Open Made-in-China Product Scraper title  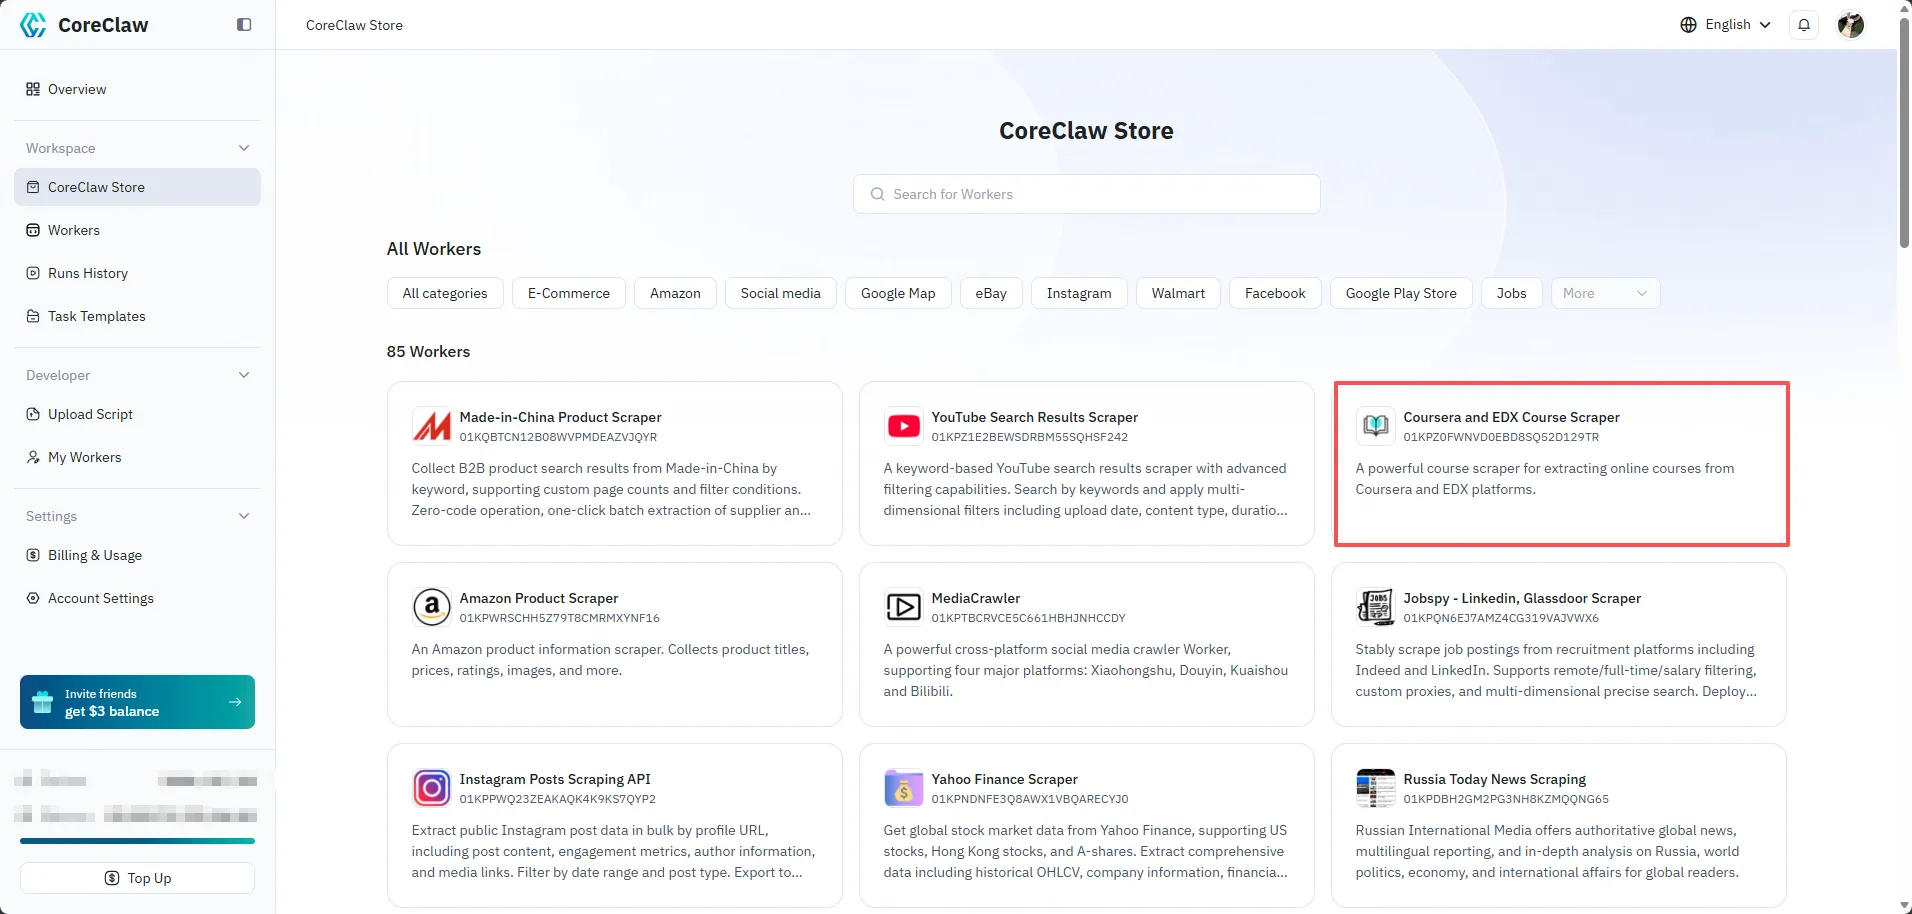(560, 417)
